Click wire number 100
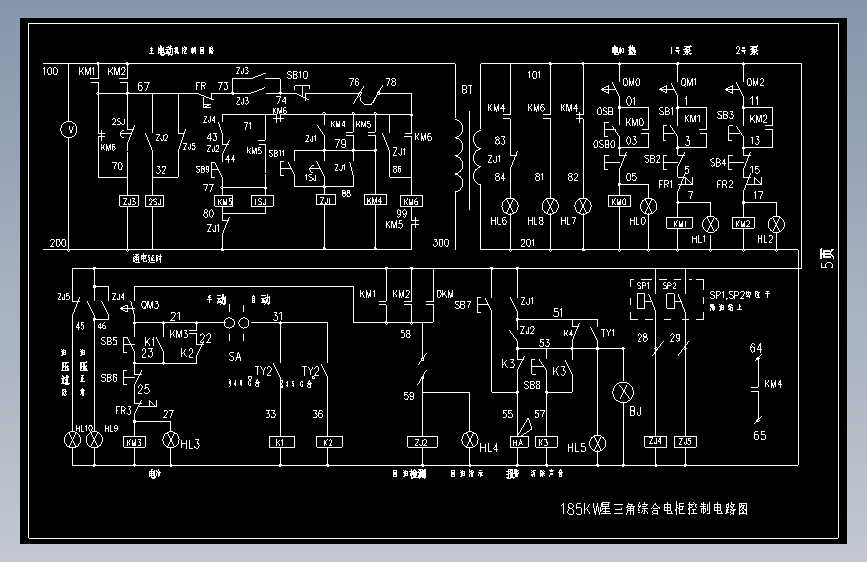 point(50,71)
